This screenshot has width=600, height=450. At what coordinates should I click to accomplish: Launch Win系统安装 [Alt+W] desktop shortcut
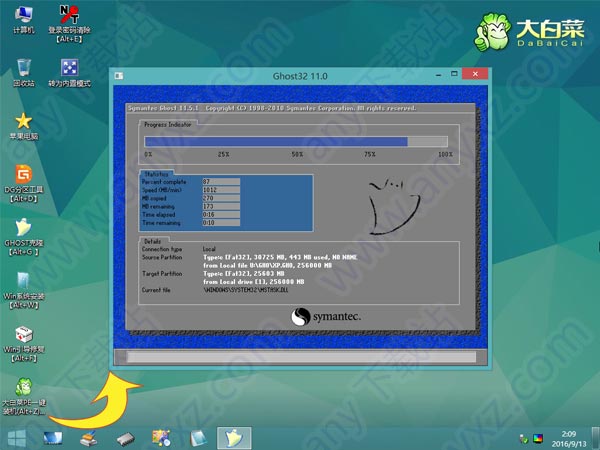coord(24,291)
